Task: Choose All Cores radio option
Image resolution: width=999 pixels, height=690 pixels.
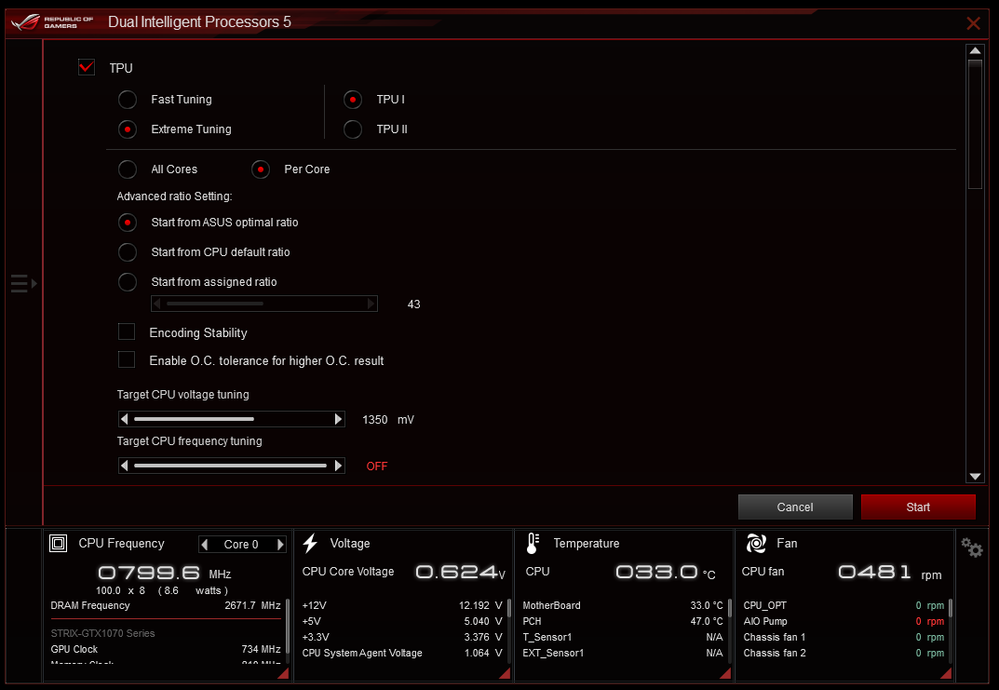Action: click(x=128, y=169)
